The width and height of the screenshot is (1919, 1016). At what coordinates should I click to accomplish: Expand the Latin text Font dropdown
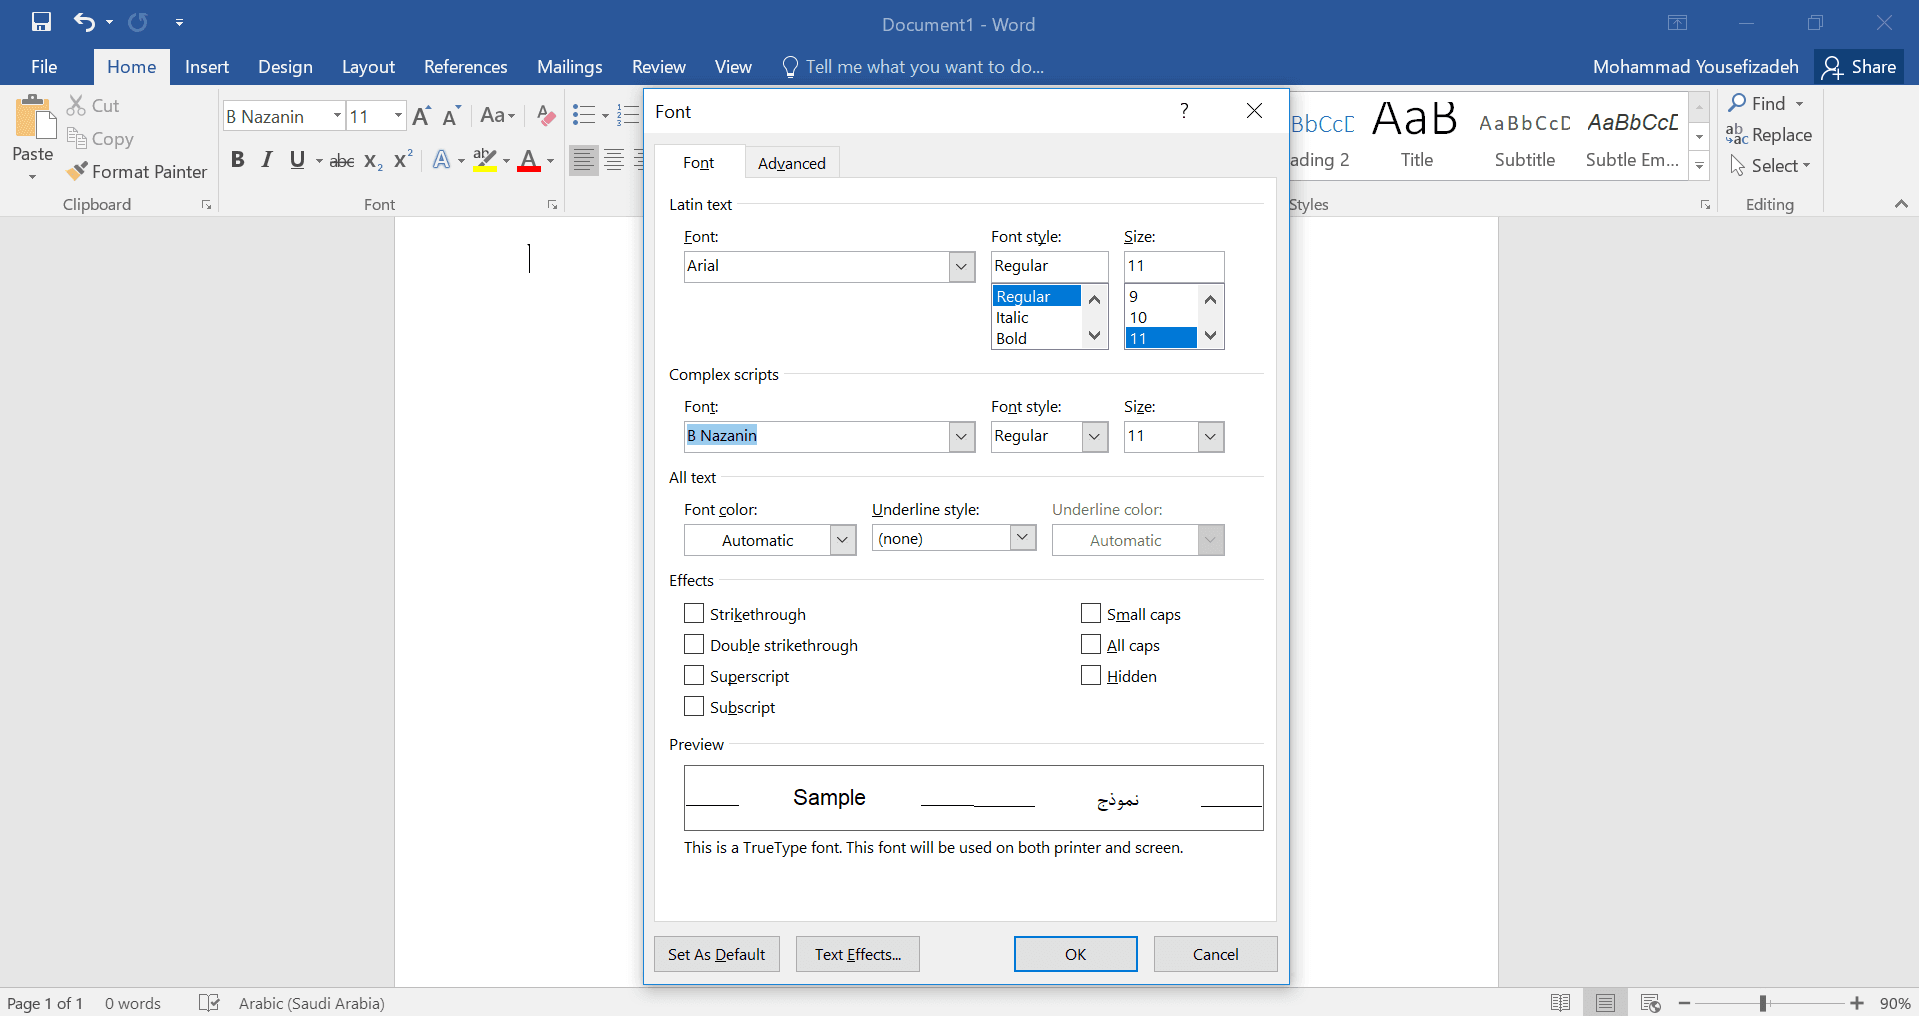961,267
